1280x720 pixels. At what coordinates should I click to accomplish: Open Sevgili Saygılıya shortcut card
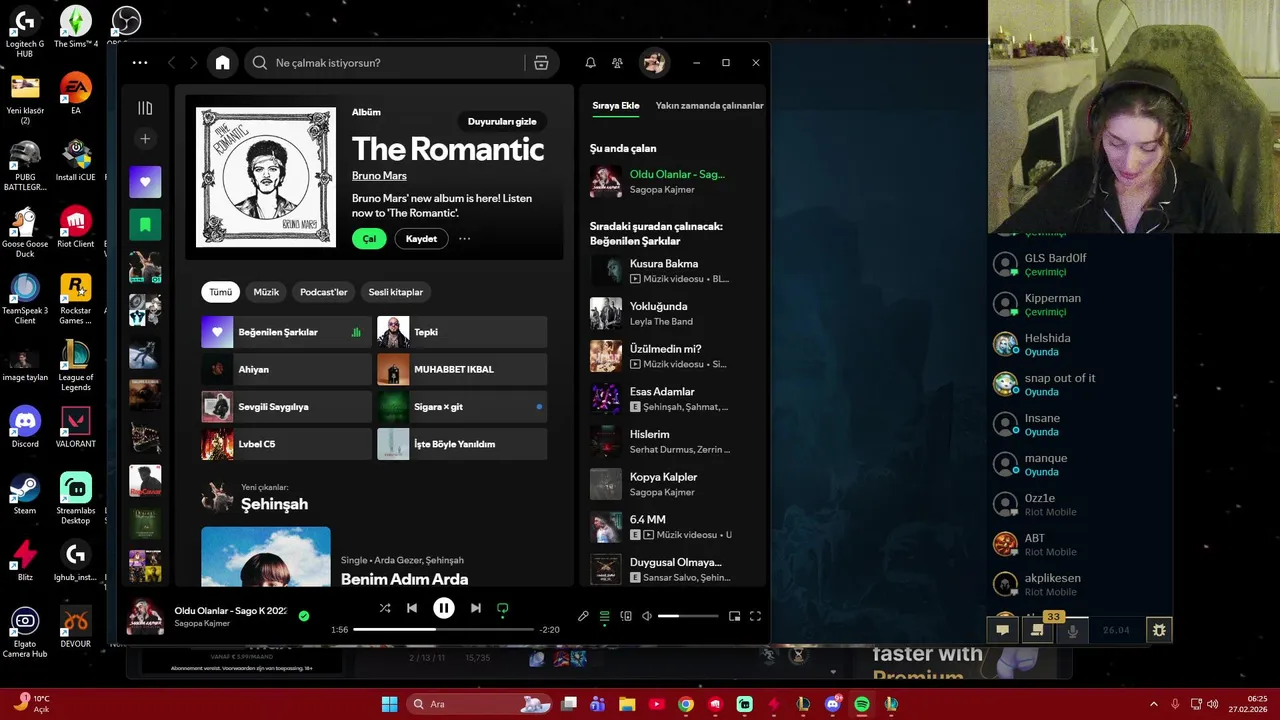point(286,407)
